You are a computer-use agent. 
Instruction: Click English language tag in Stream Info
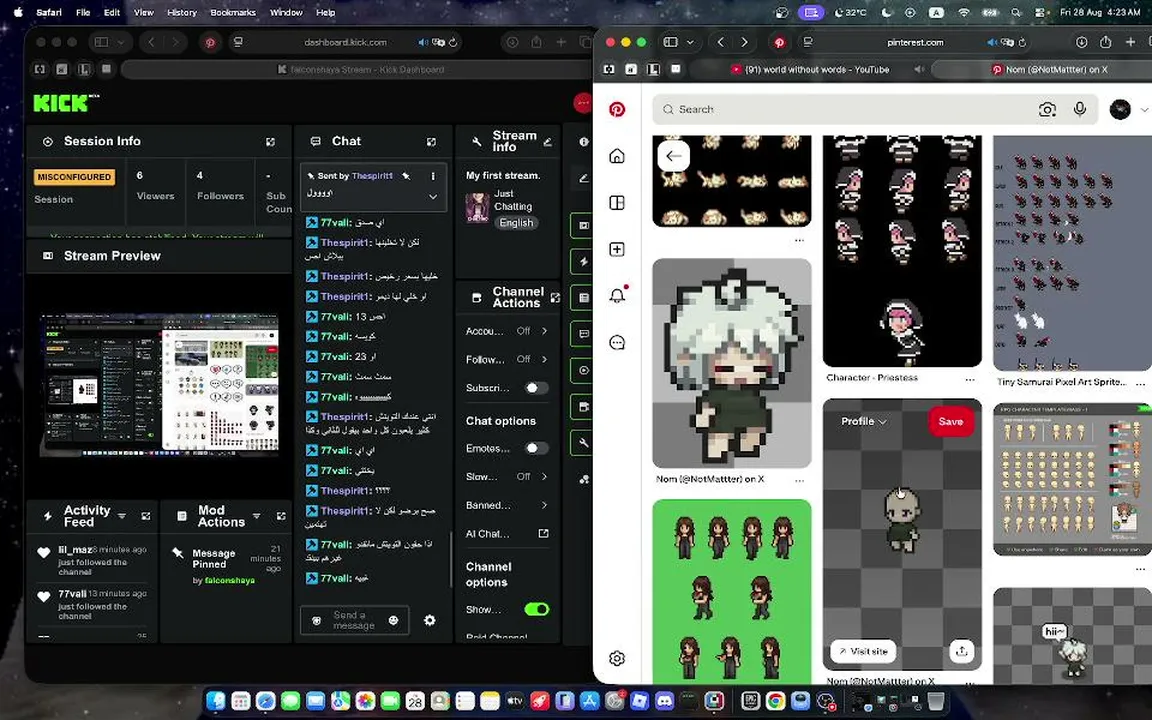(x=516, y=223)
